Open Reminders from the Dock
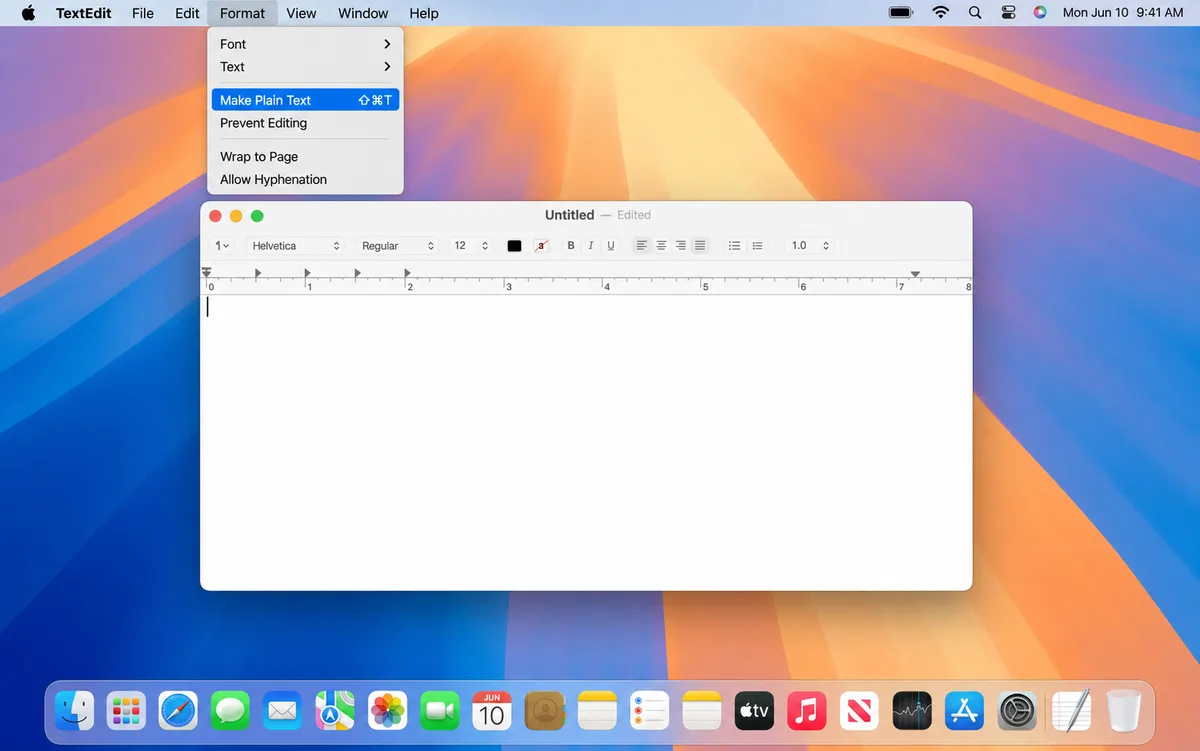 click(x=650, y=711)
